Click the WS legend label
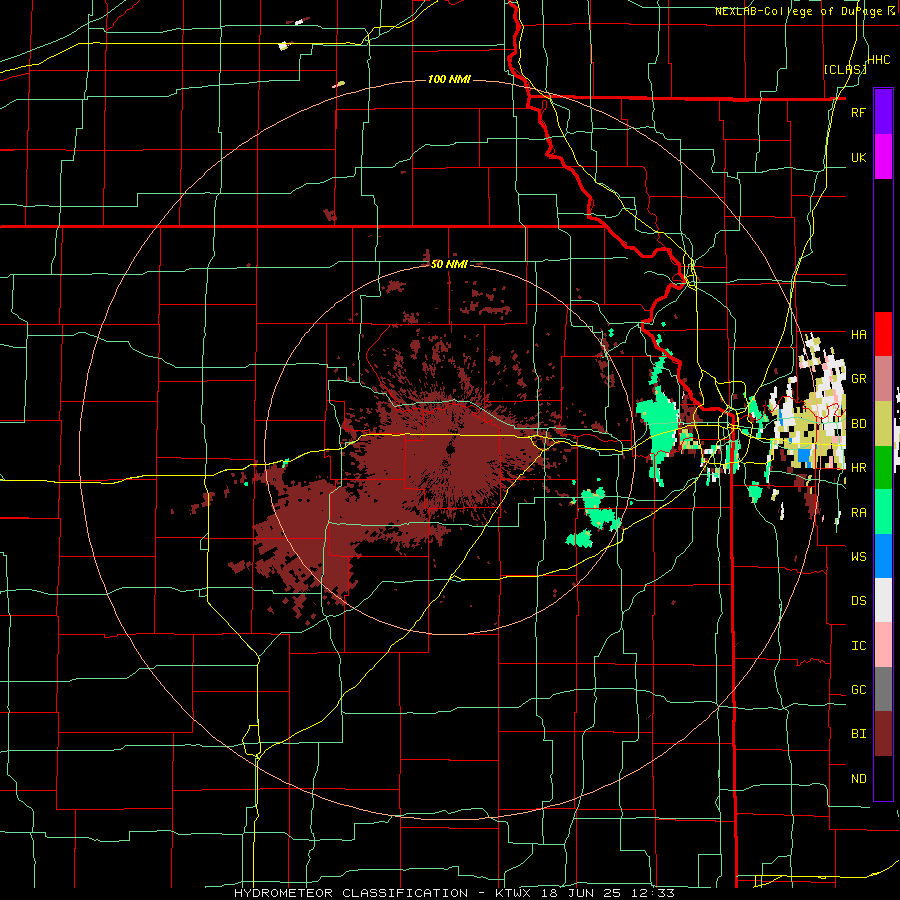 click(858, 556)
